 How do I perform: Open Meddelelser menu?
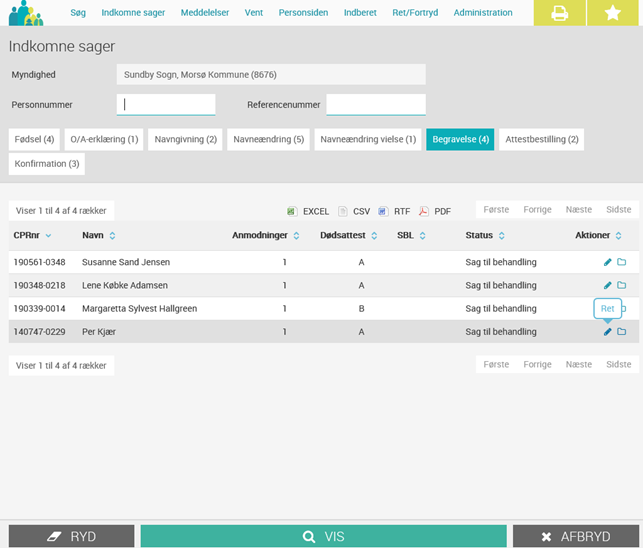coord(205,13)
